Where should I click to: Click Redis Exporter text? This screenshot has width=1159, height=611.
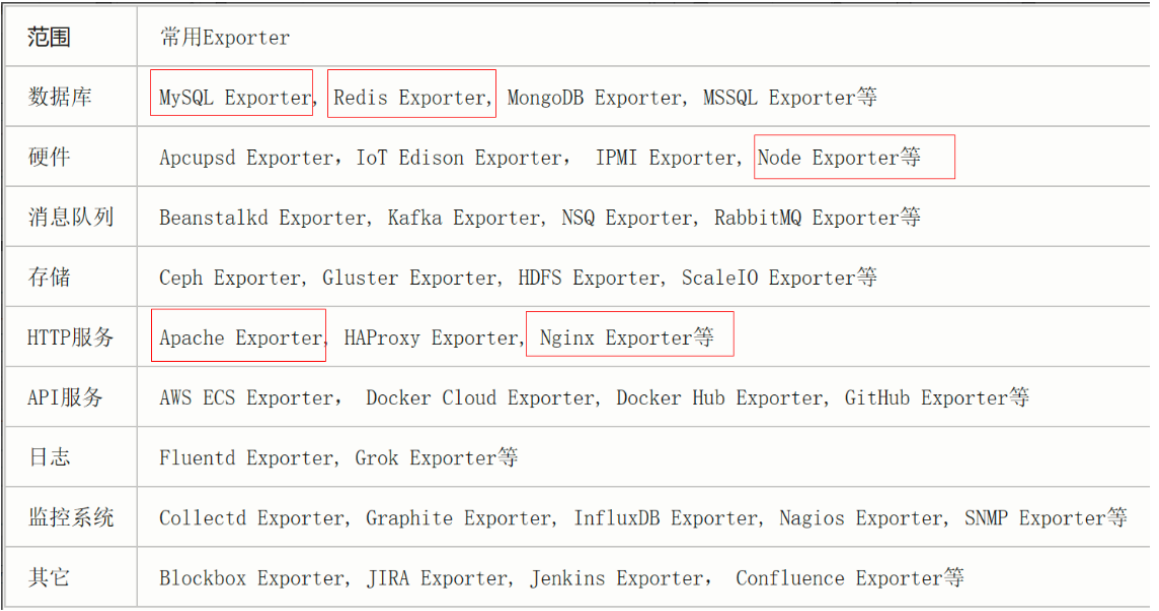tap(409, 98)
